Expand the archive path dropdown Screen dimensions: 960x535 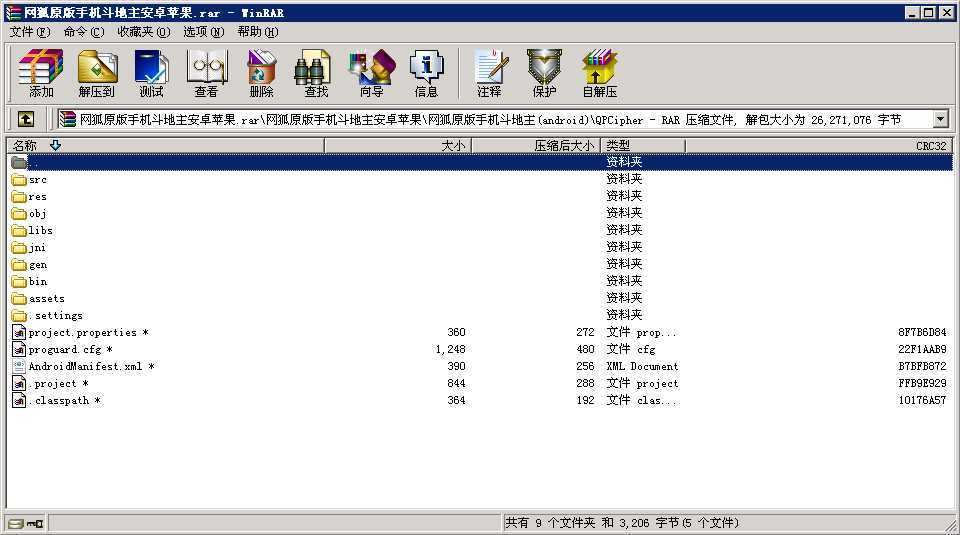coord(940,120)
